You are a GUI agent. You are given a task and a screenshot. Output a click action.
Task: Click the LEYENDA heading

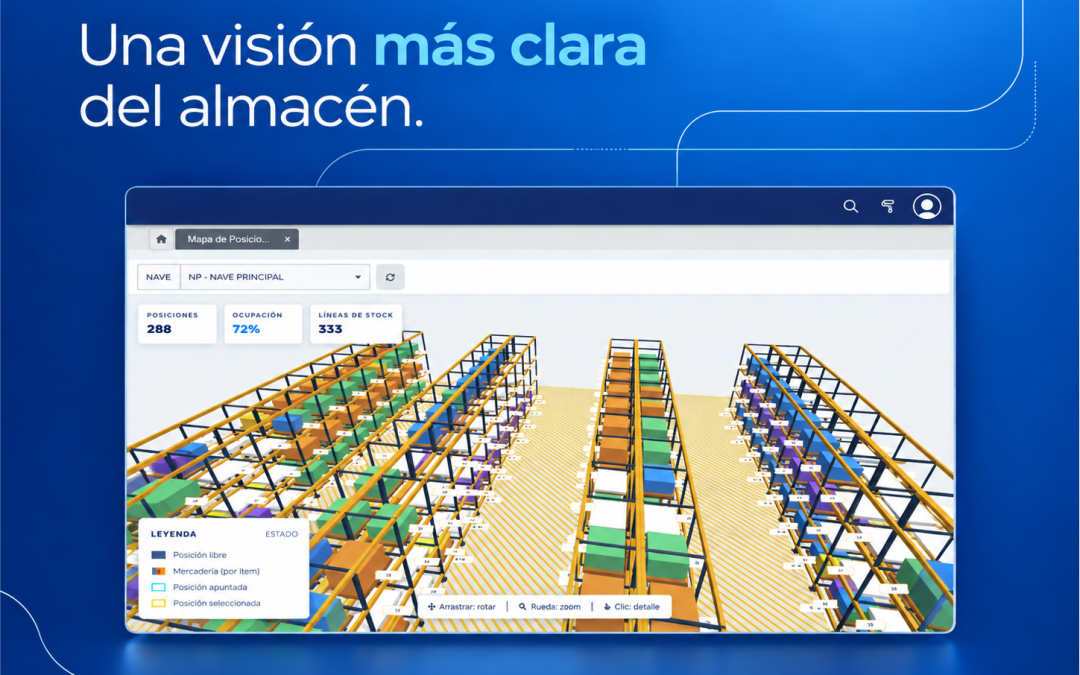pyautogui.click(x=174, y=534)
